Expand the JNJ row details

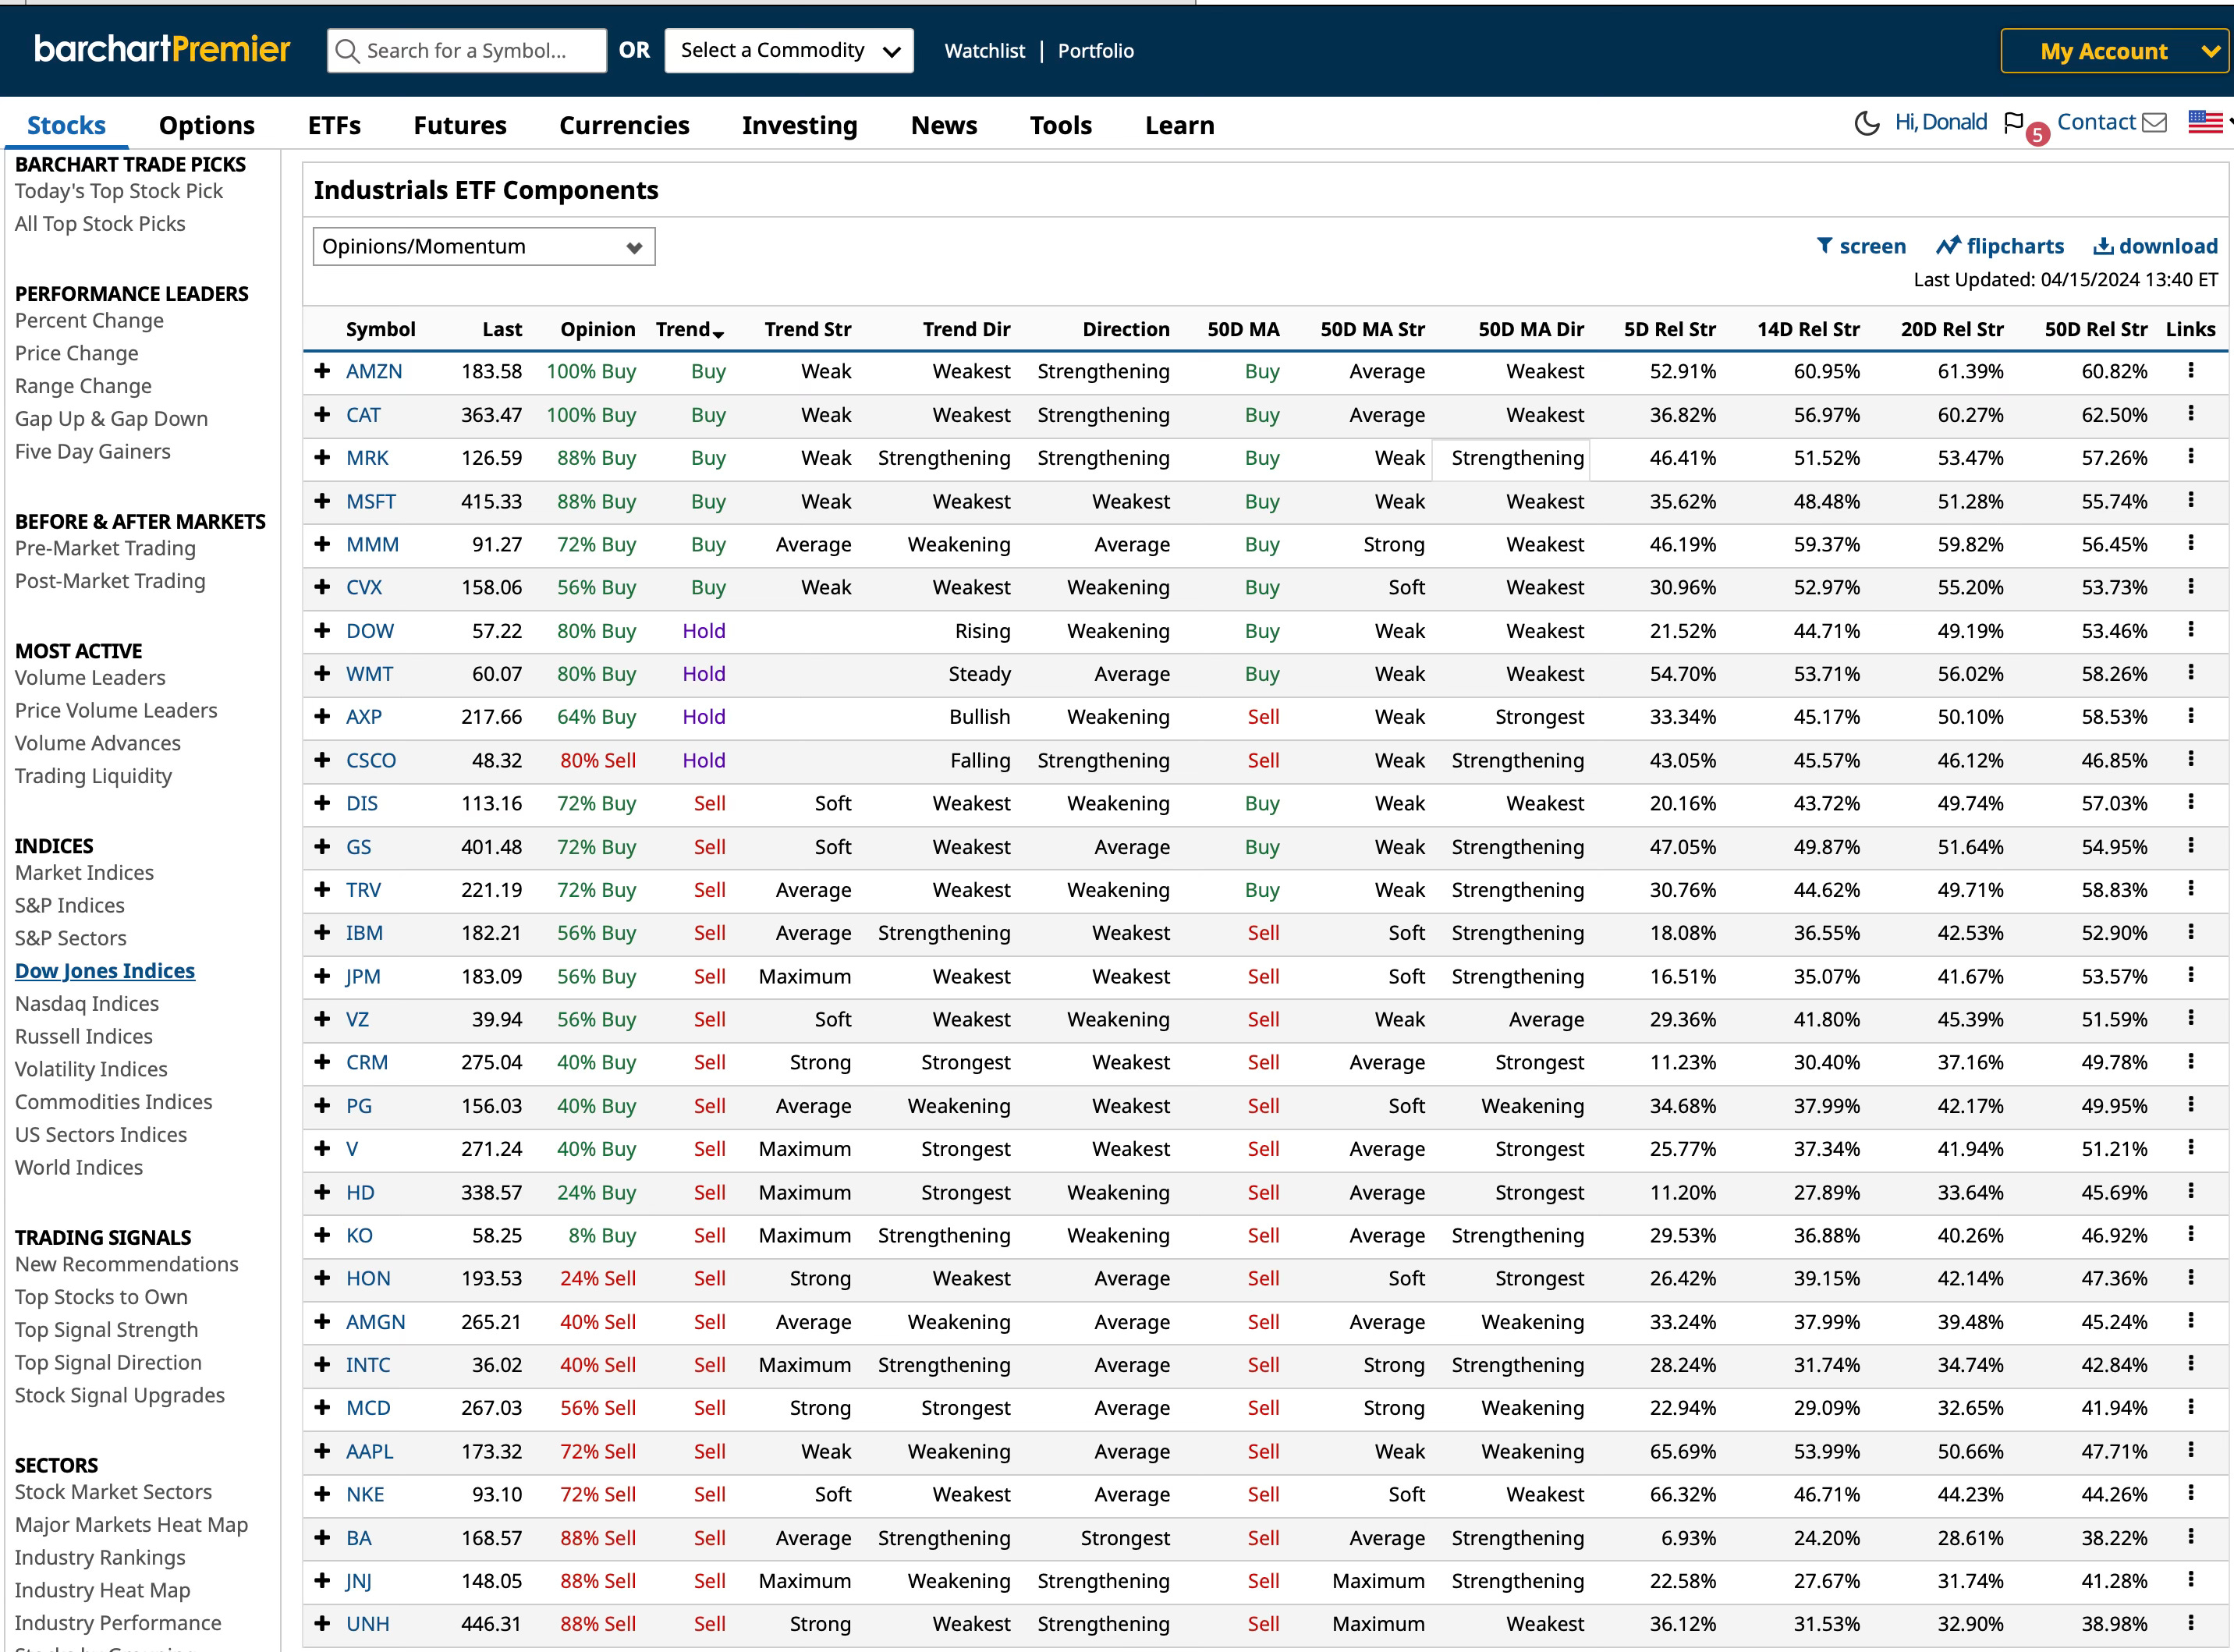pyautogui.click(x=322, y=1580)
